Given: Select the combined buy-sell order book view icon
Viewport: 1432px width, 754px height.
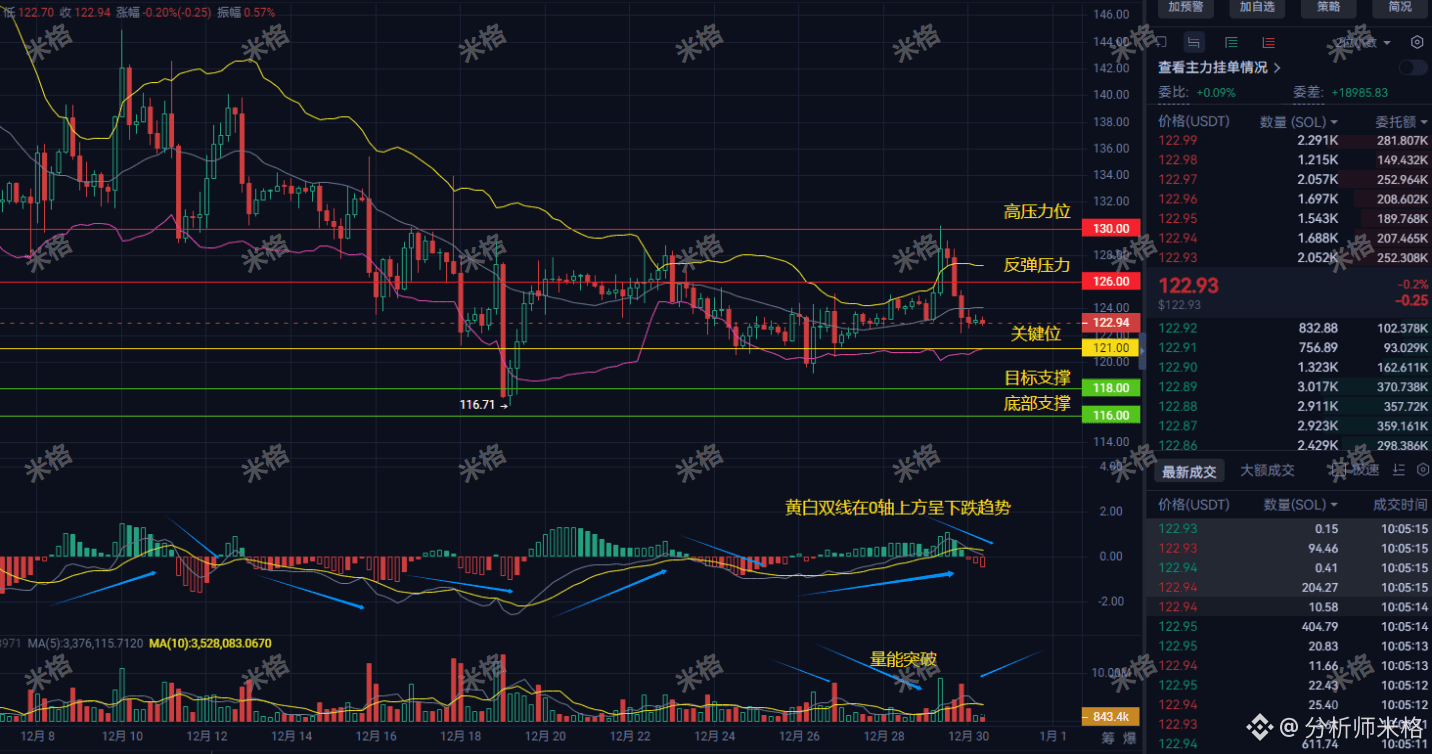Looking at the screenshot, I should click(x=1194, y=42).
